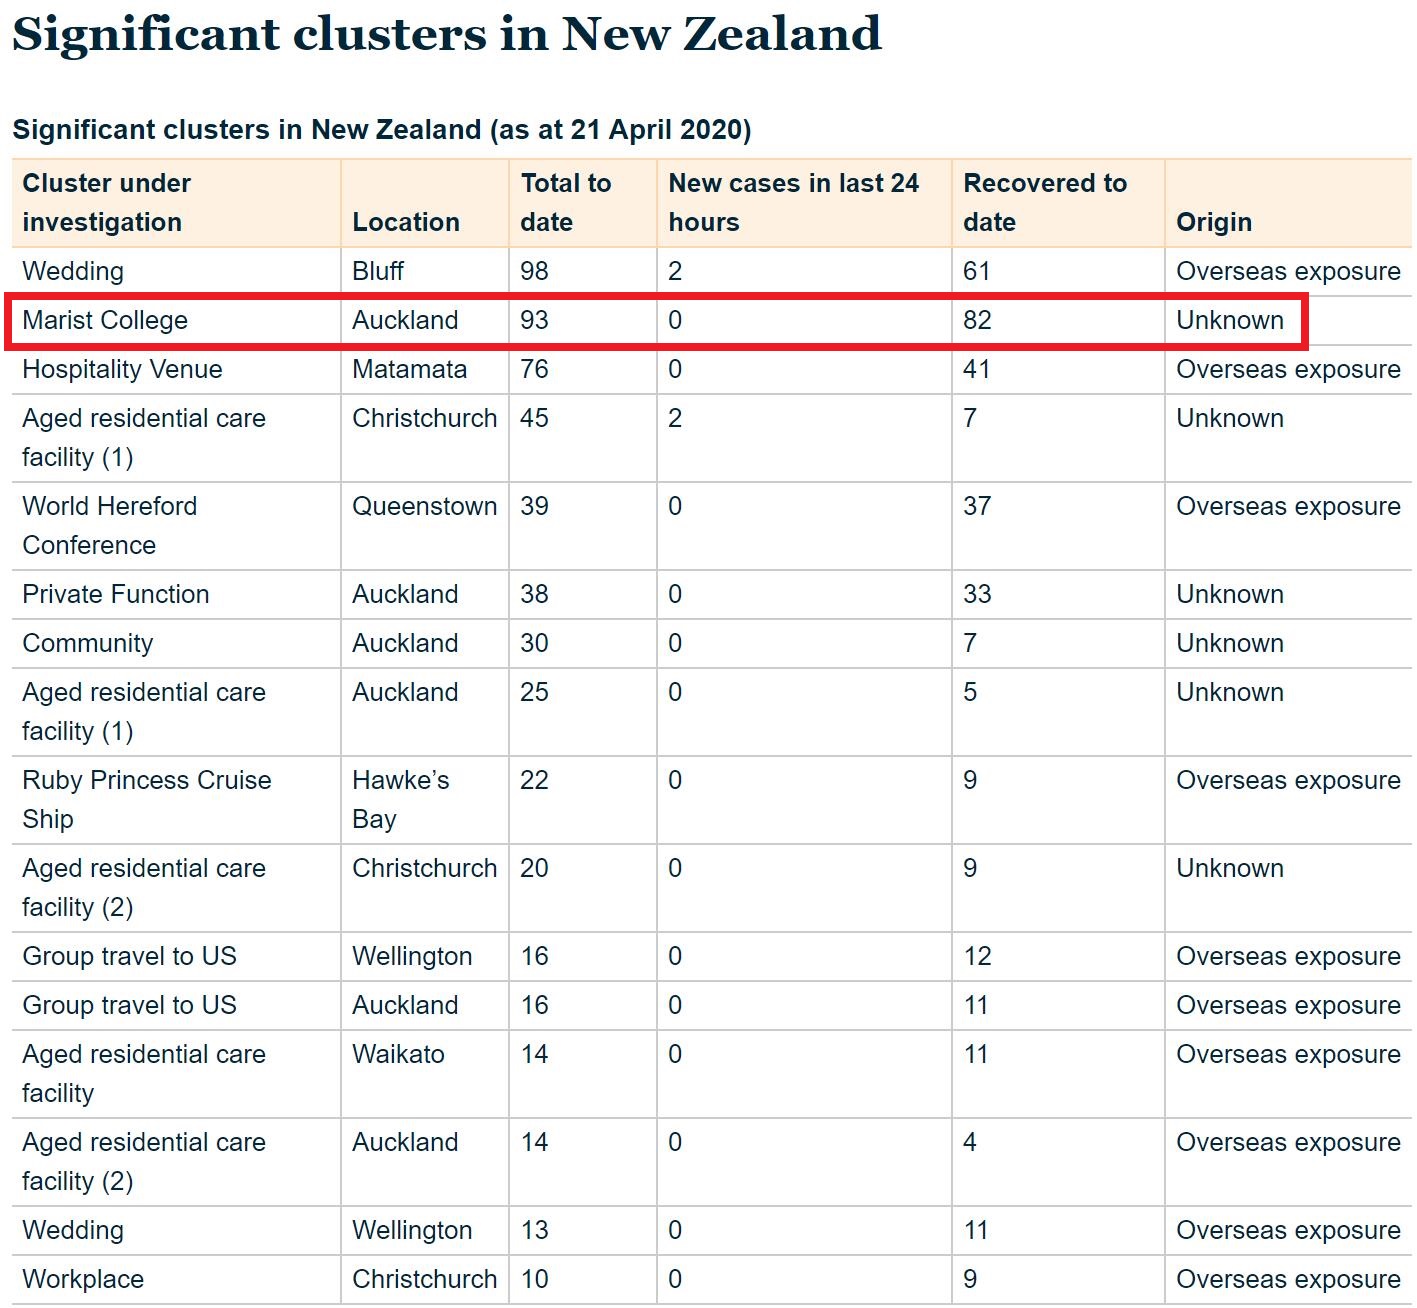Click 'Unknown' origin in the Community row
The height and width of the screenshot is (1308, 1417).
point(1230,643)
